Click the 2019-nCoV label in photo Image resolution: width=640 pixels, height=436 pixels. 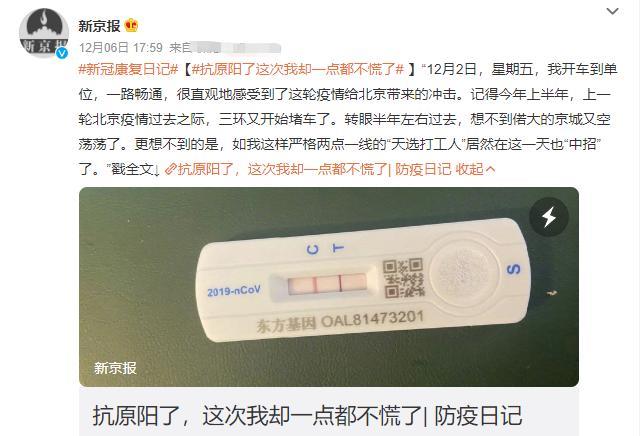[x=233, y=291]
